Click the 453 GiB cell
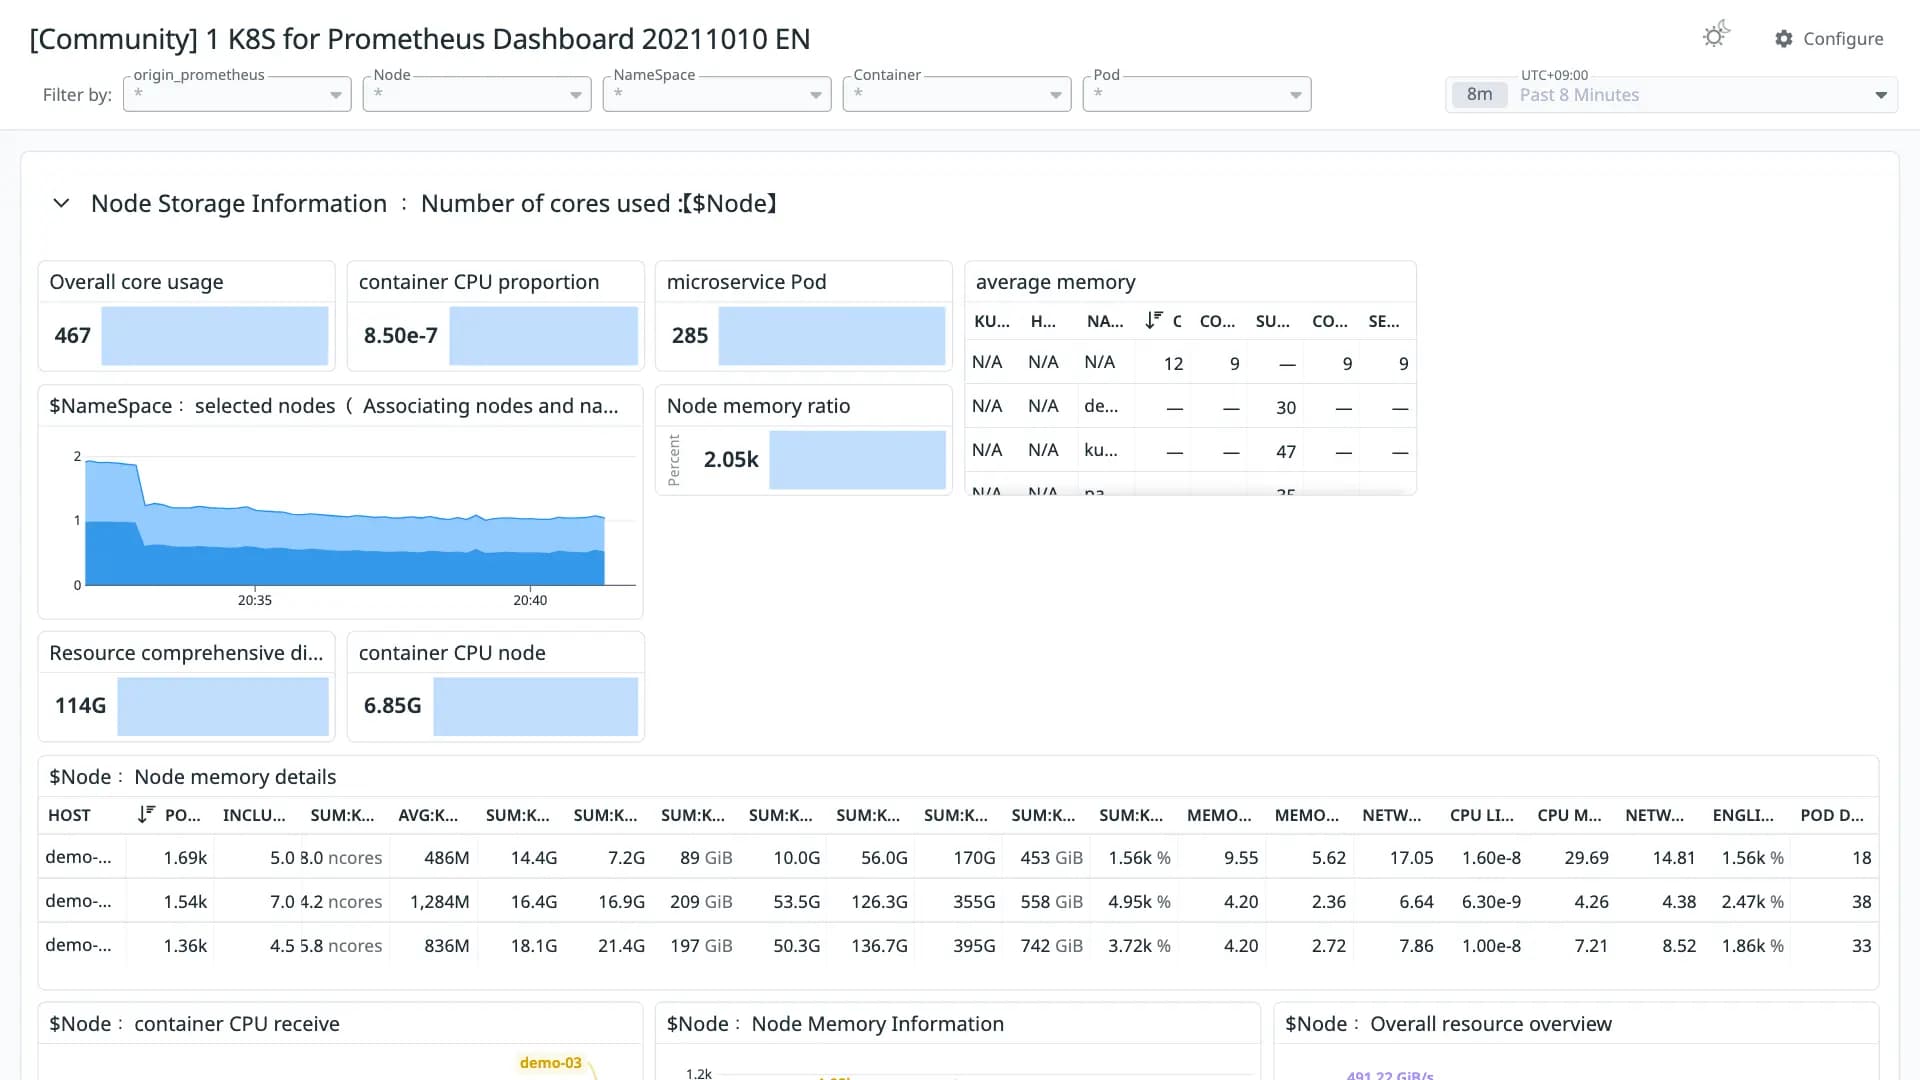This screenshot has width=1920, height=1080. click(x=1051, y=858)
